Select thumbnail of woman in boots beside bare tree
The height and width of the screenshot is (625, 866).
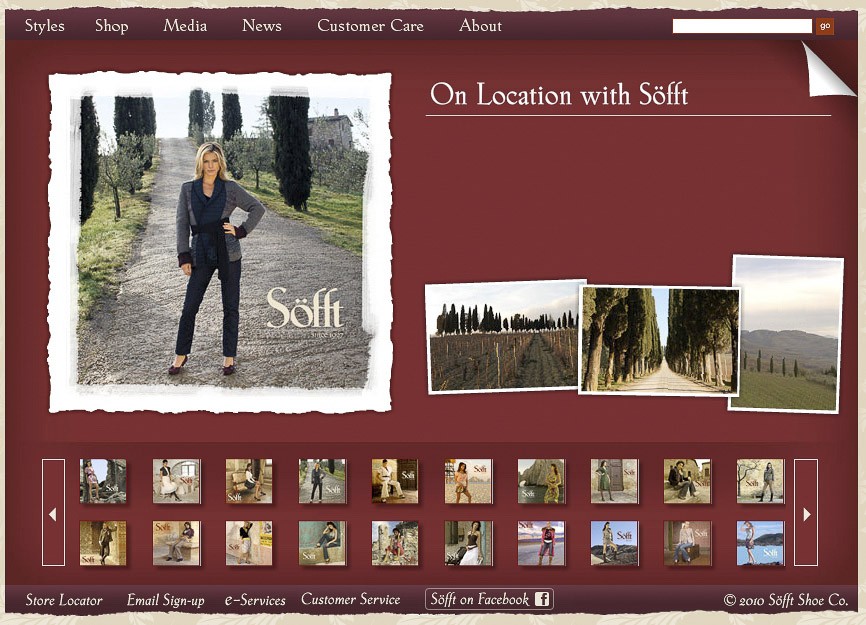pos(760,481)
